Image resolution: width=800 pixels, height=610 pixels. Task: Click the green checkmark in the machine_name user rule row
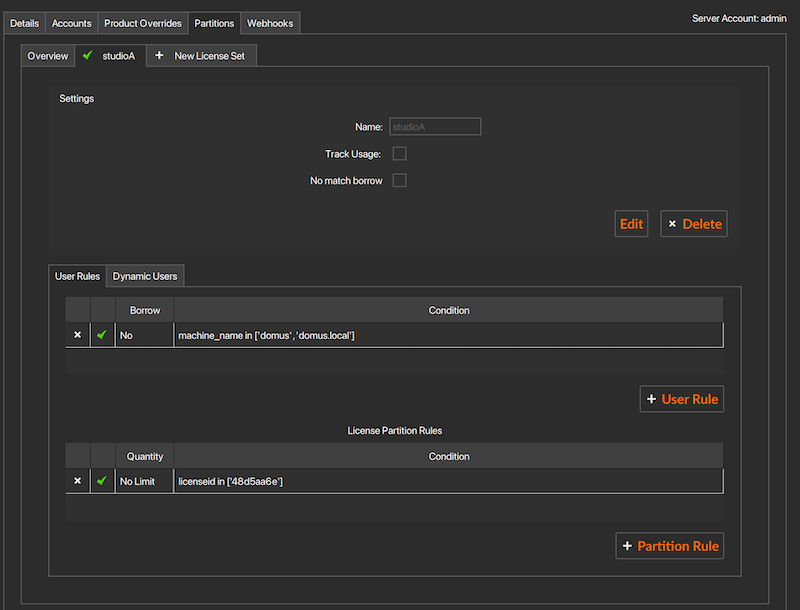coord(102,335)
